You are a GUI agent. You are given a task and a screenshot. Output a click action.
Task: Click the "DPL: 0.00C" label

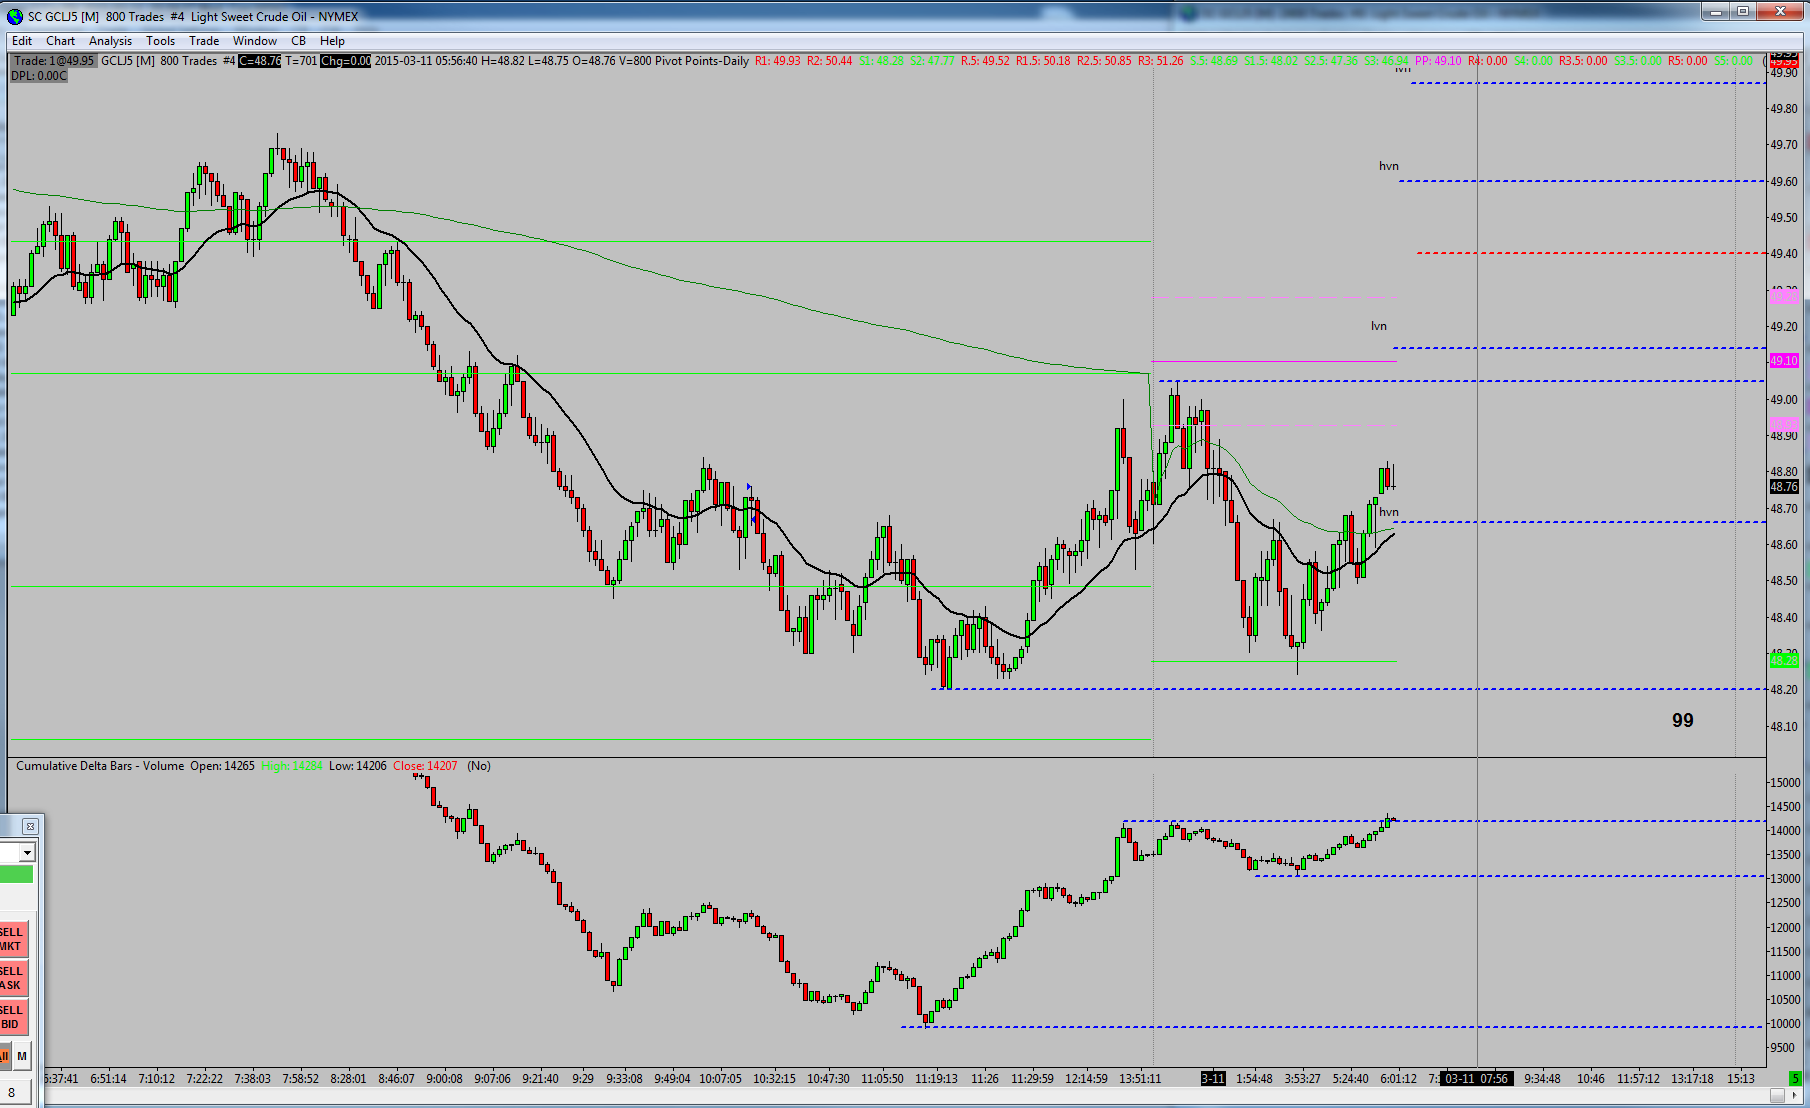click(39, 76)
